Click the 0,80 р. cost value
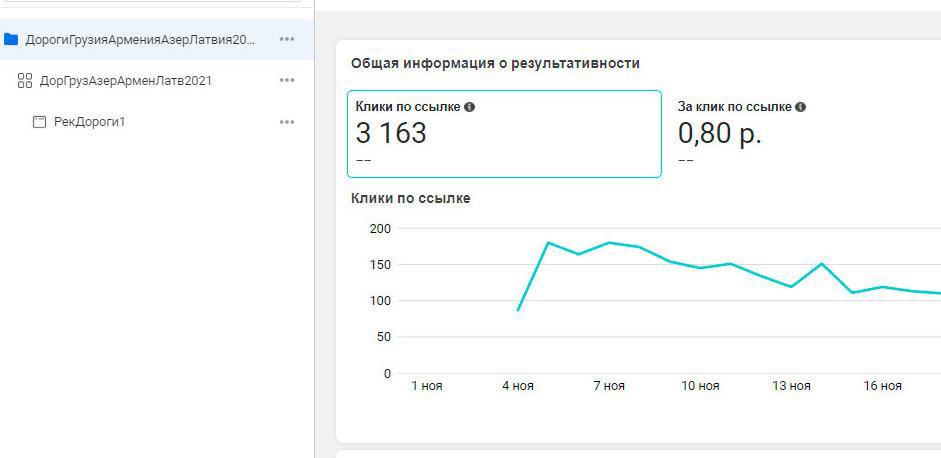 (x=720, y=133)
